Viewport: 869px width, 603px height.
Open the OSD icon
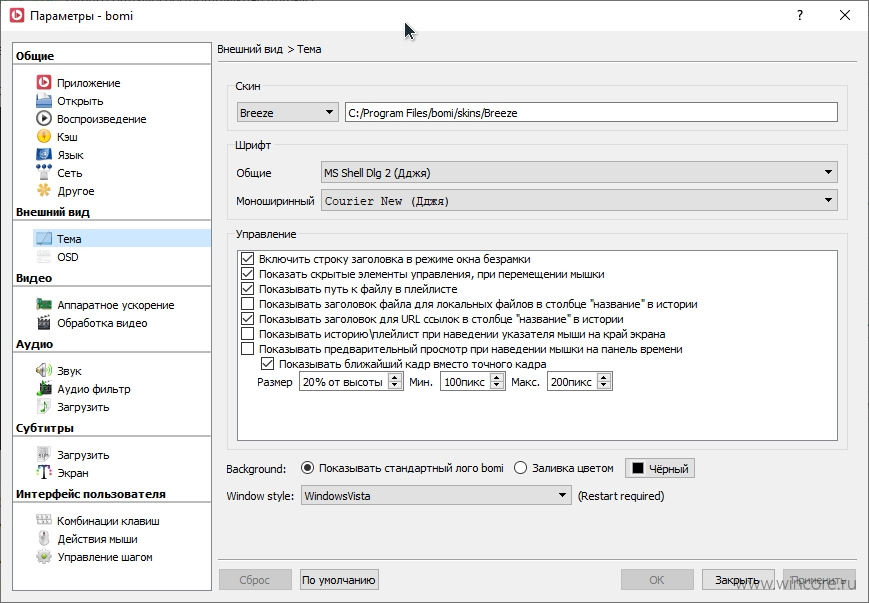[x=44, y=257]
